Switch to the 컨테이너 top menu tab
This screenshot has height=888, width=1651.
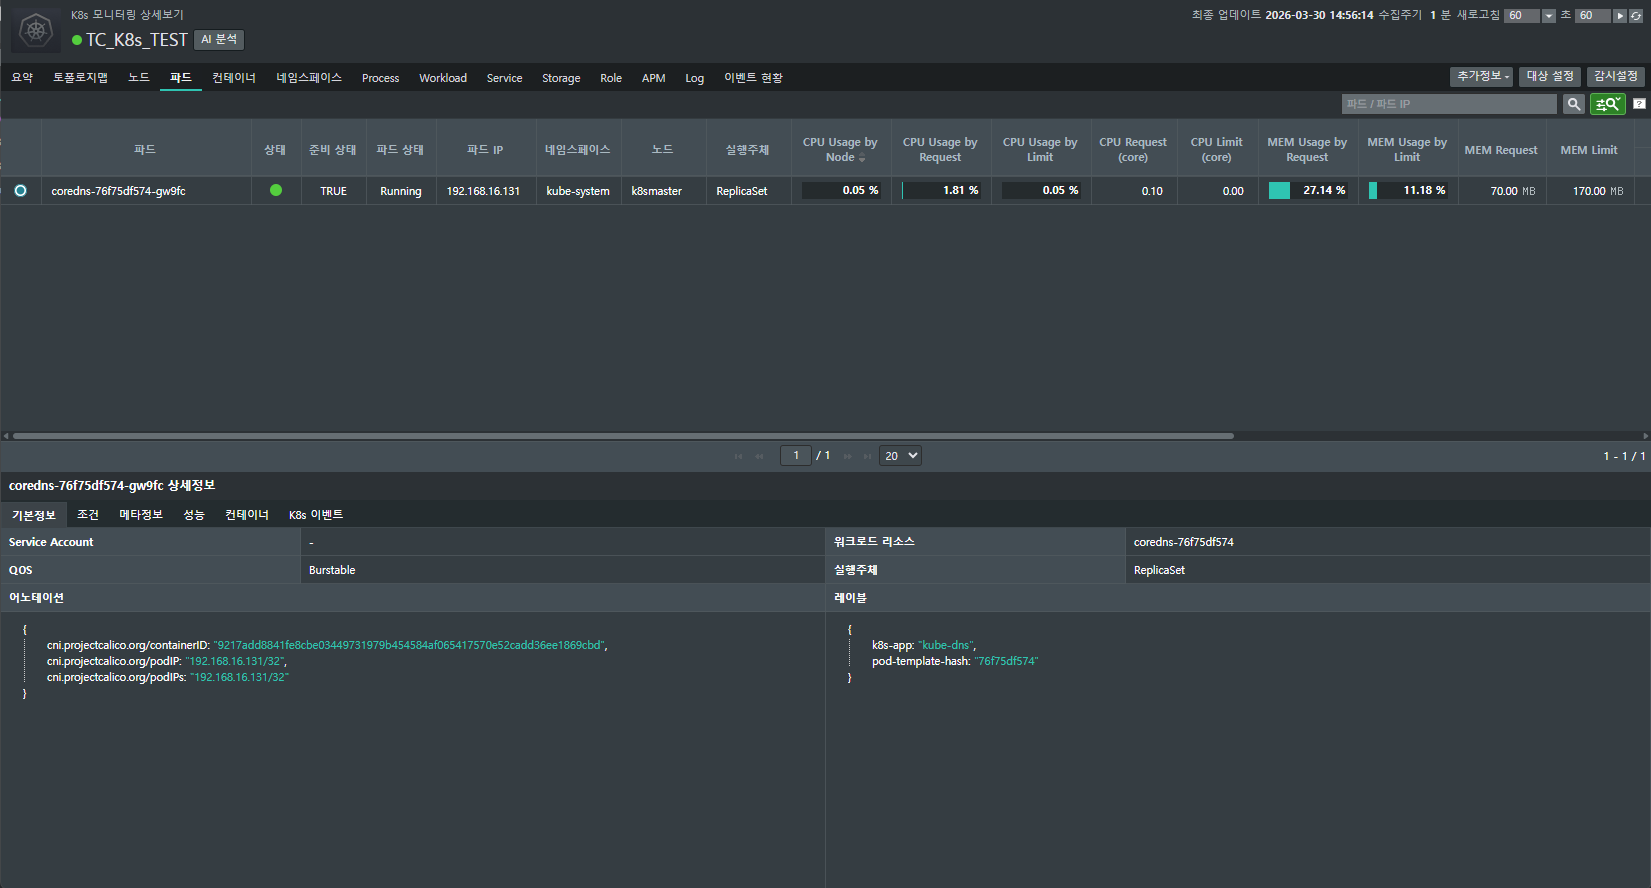pos(234,78)
